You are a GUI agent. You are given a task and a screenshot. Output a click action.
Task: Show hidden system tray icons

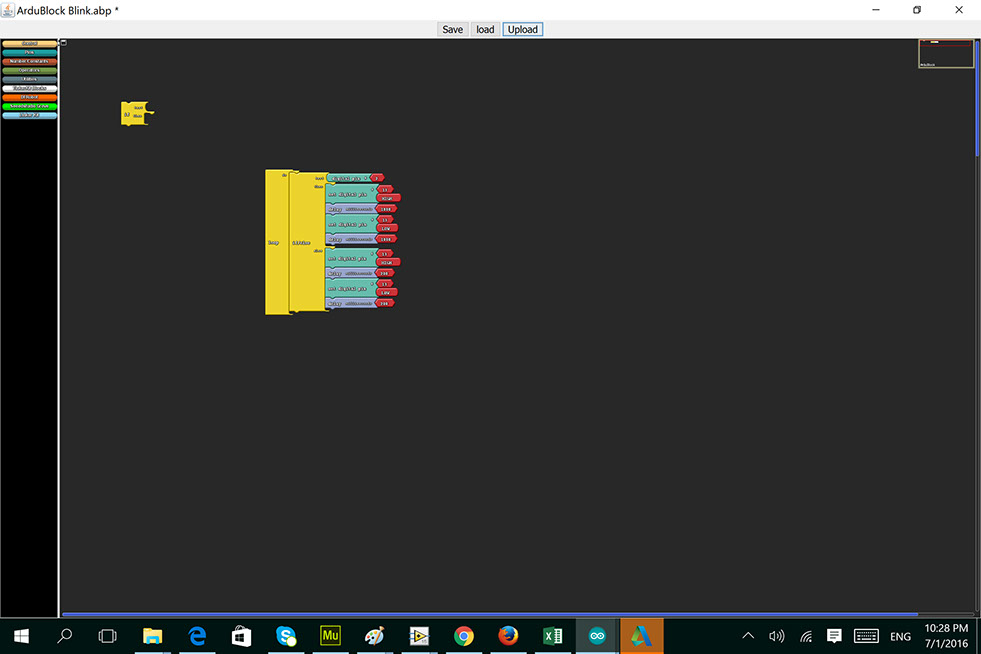click(x=748, y=636)
